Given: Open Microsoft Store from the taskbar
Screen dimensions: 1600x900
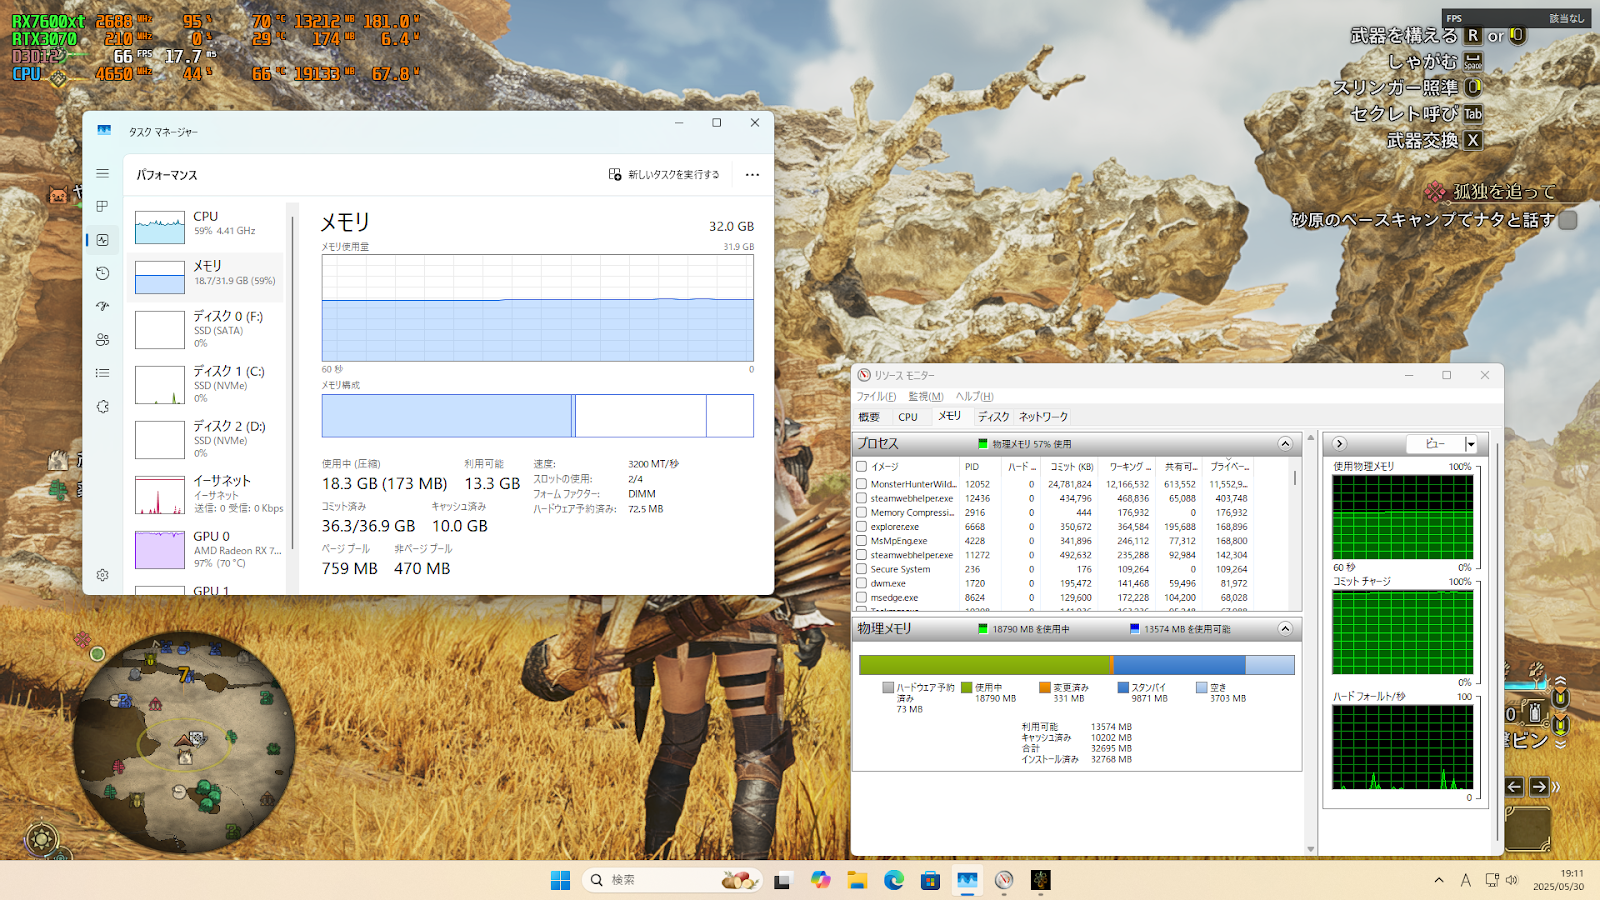Looking at the screenshot, I should tap(930, 880).
